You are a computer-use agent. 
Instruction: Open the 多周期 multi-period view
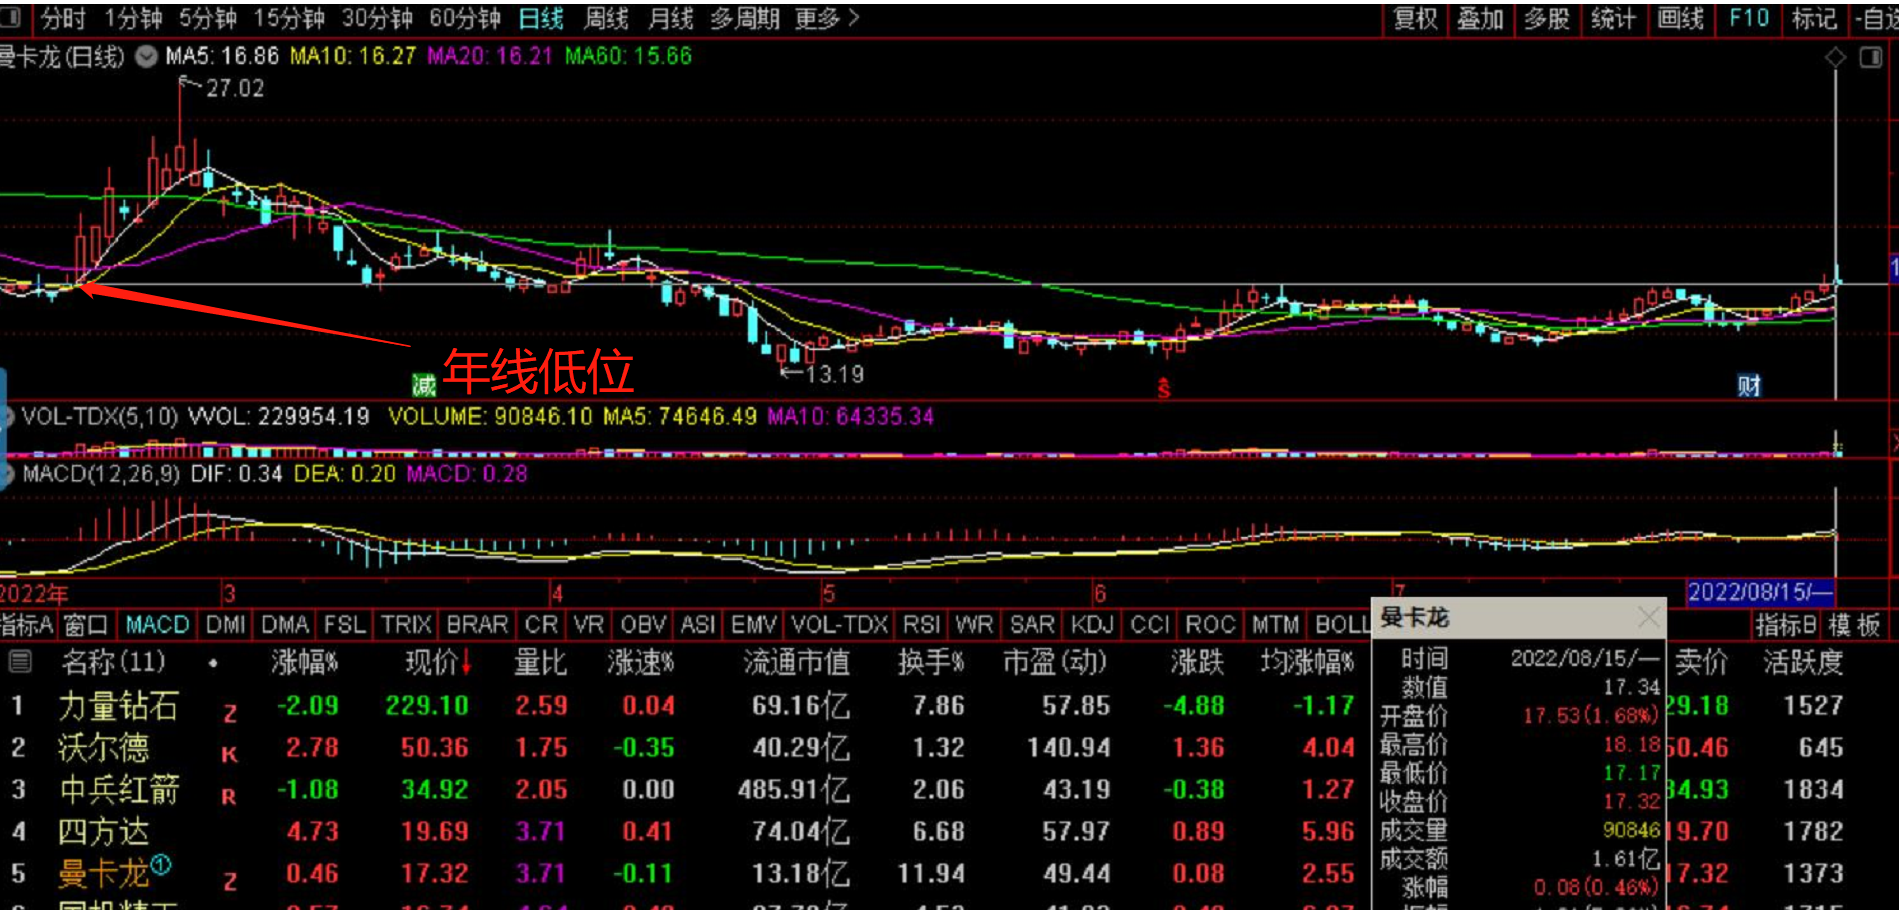[x=745, y=18]
